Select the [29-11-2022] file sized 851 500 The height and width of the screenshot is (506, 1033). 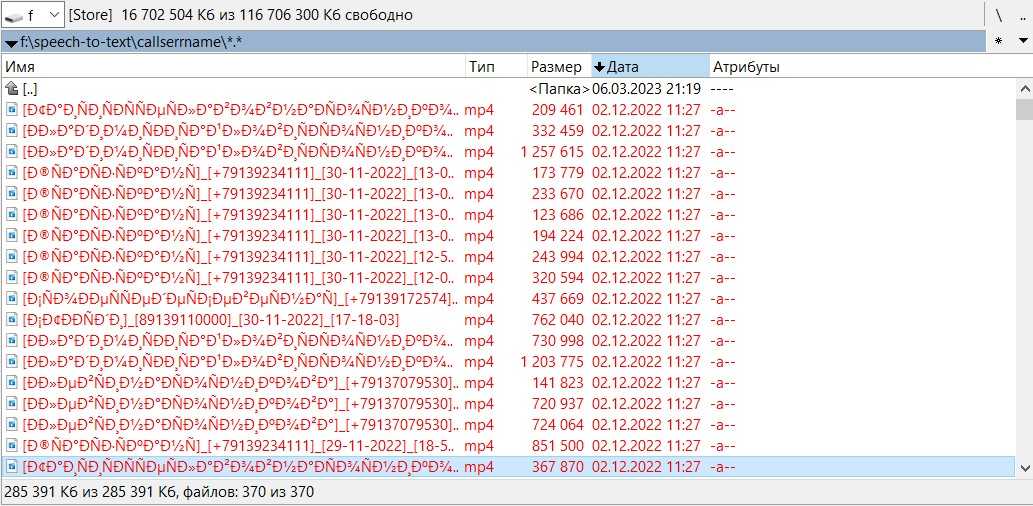(x=240, y=446)
